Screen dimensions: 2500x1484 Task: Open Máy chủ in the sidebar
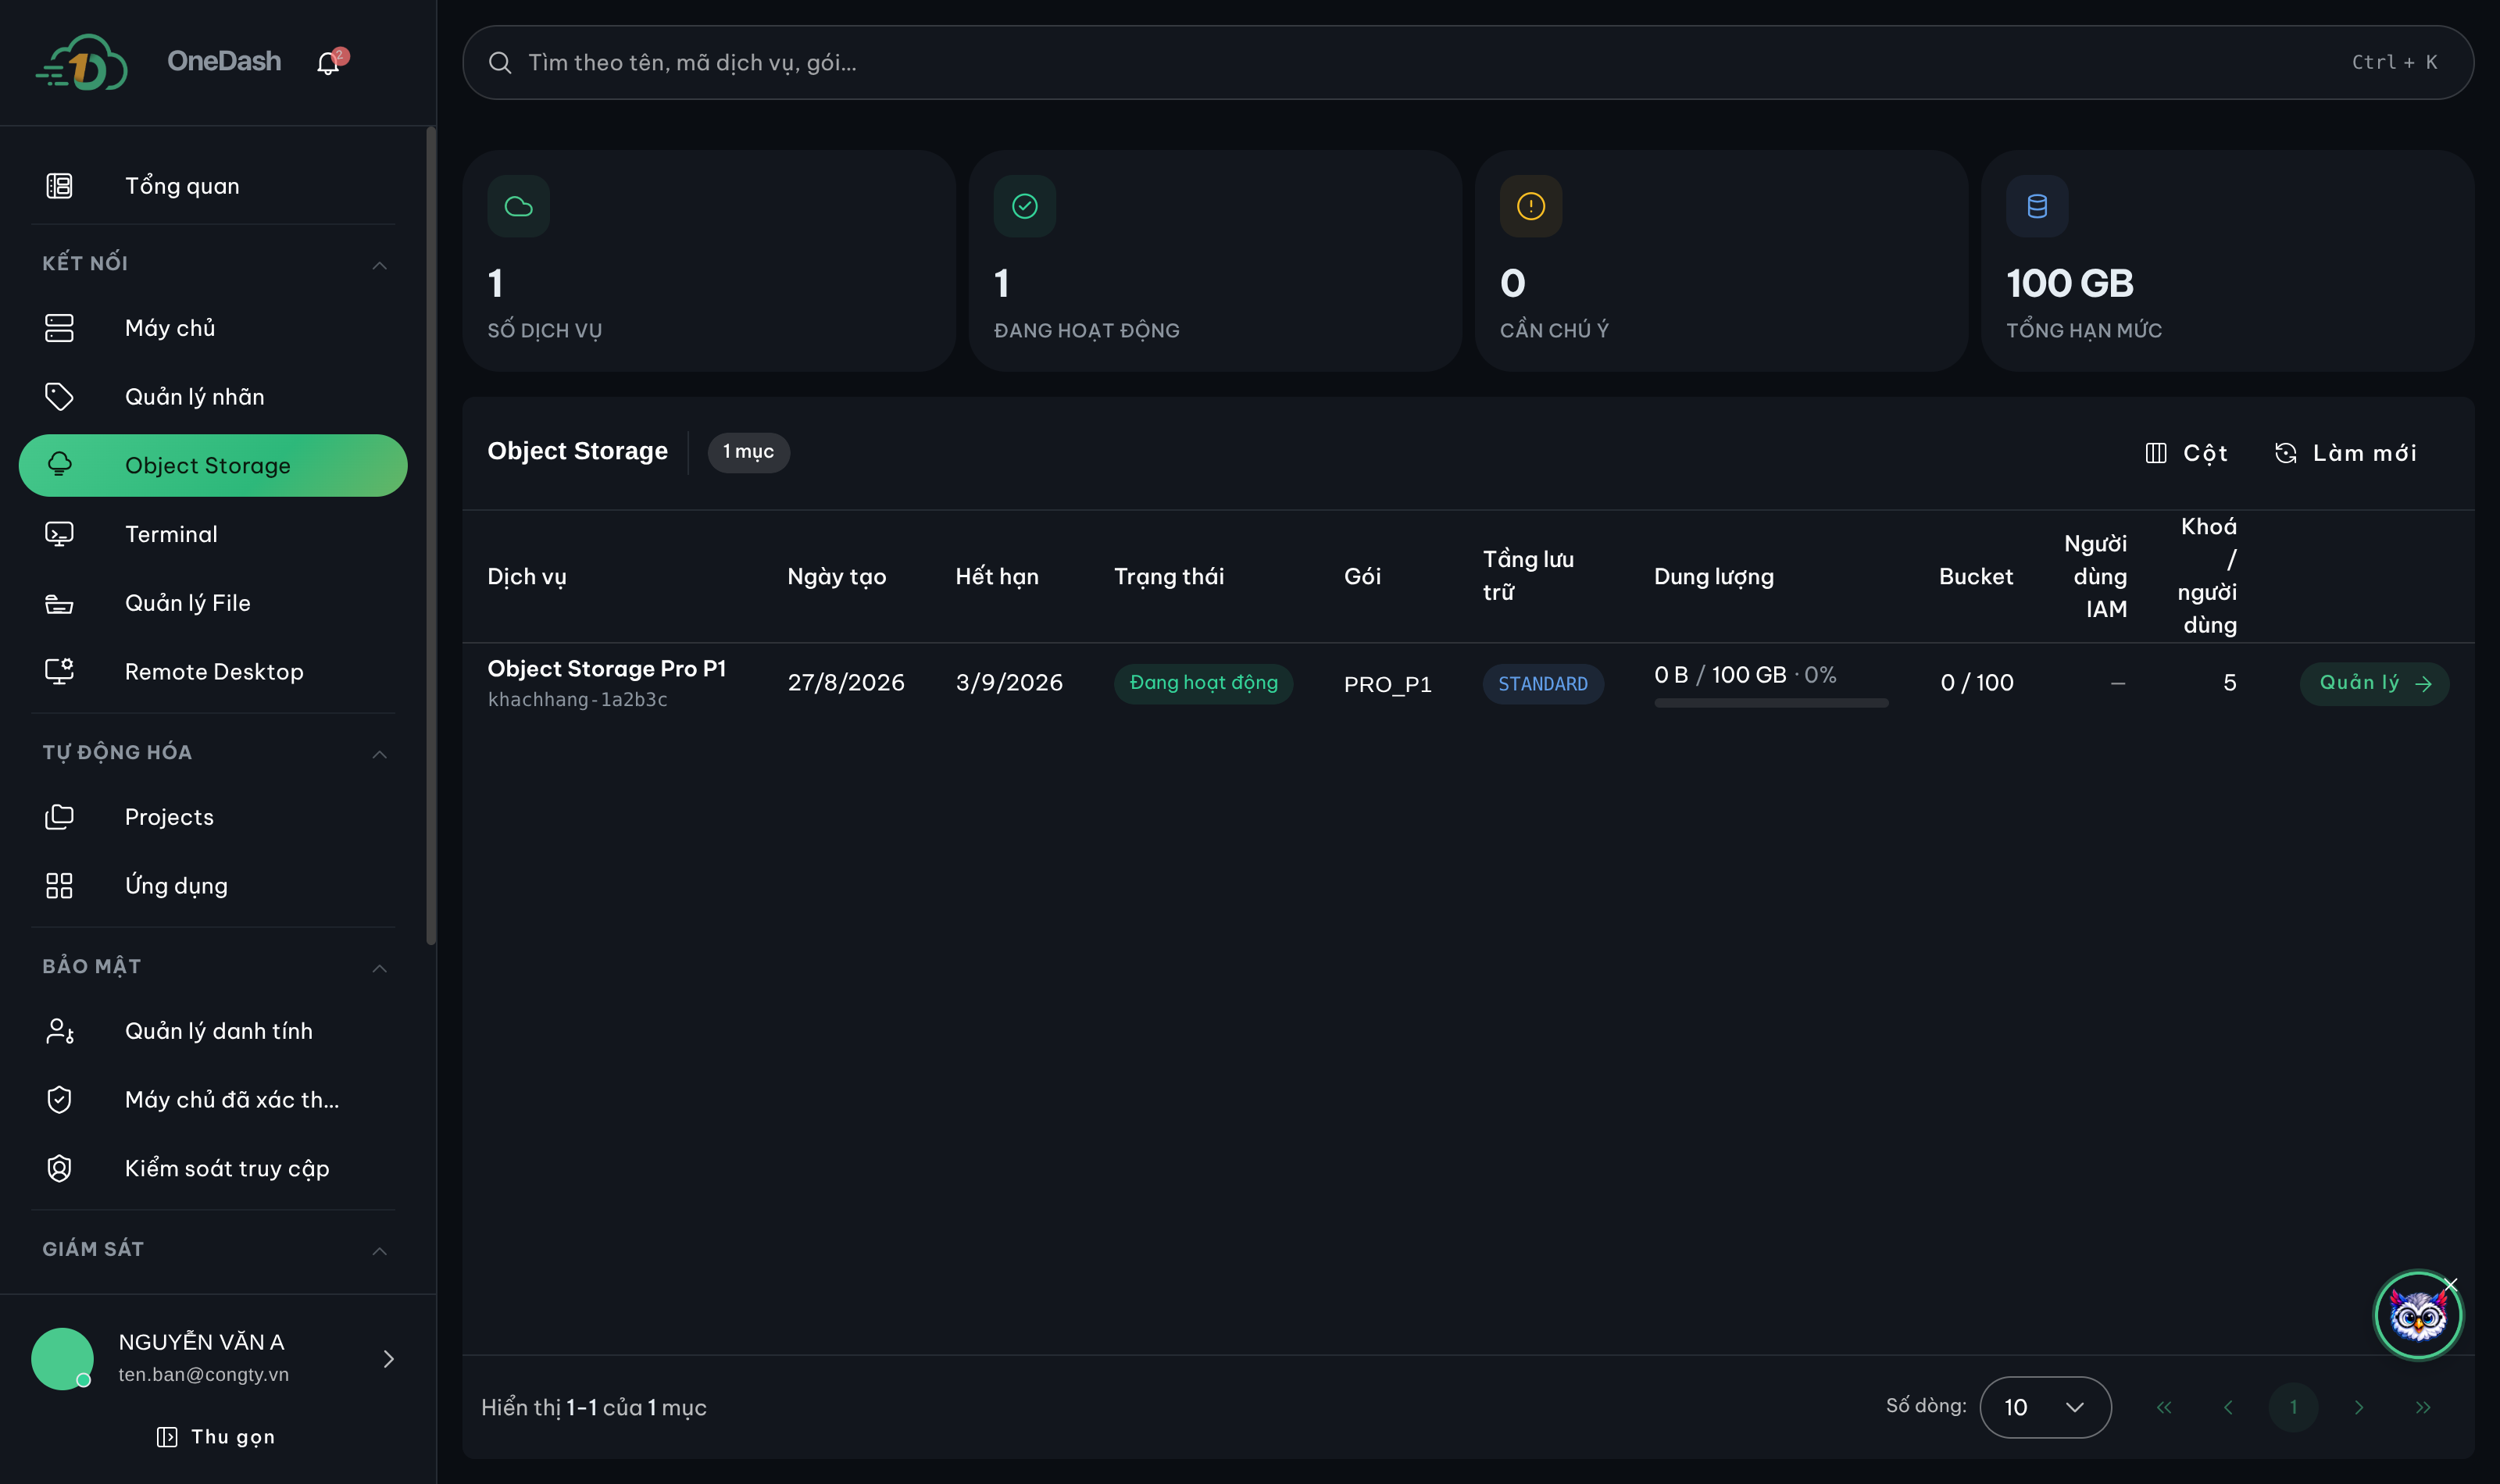212,328
